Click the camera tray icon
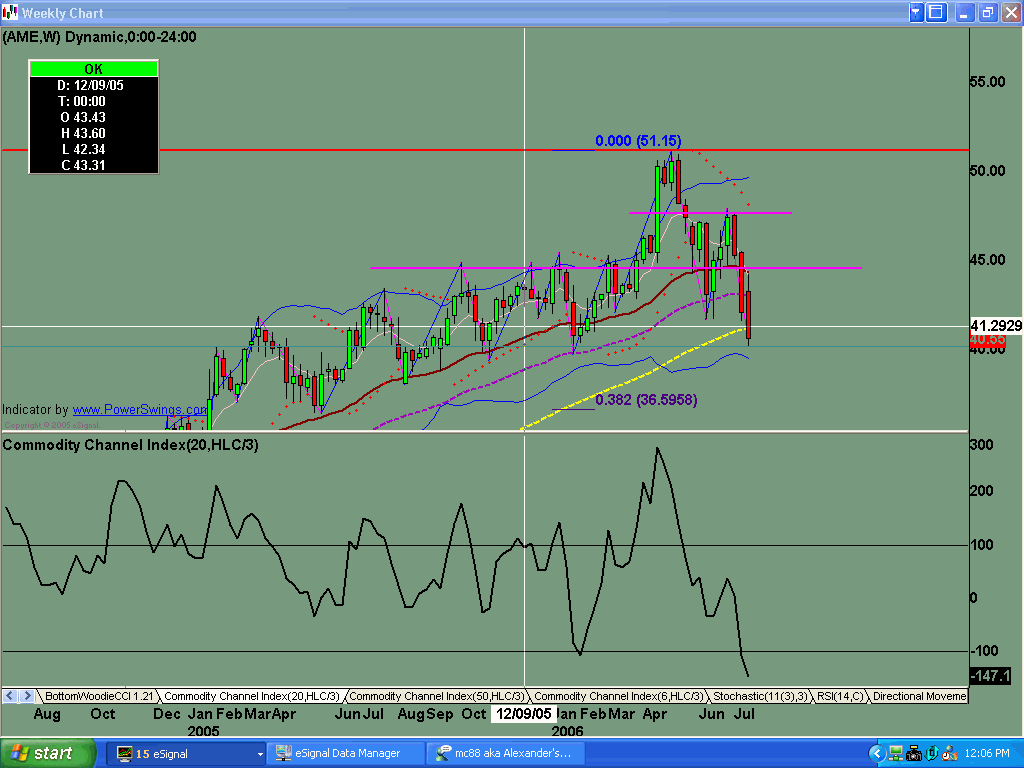Image resolution: width=1024 pixels, height=768 pixels. [x=914, y=754]
